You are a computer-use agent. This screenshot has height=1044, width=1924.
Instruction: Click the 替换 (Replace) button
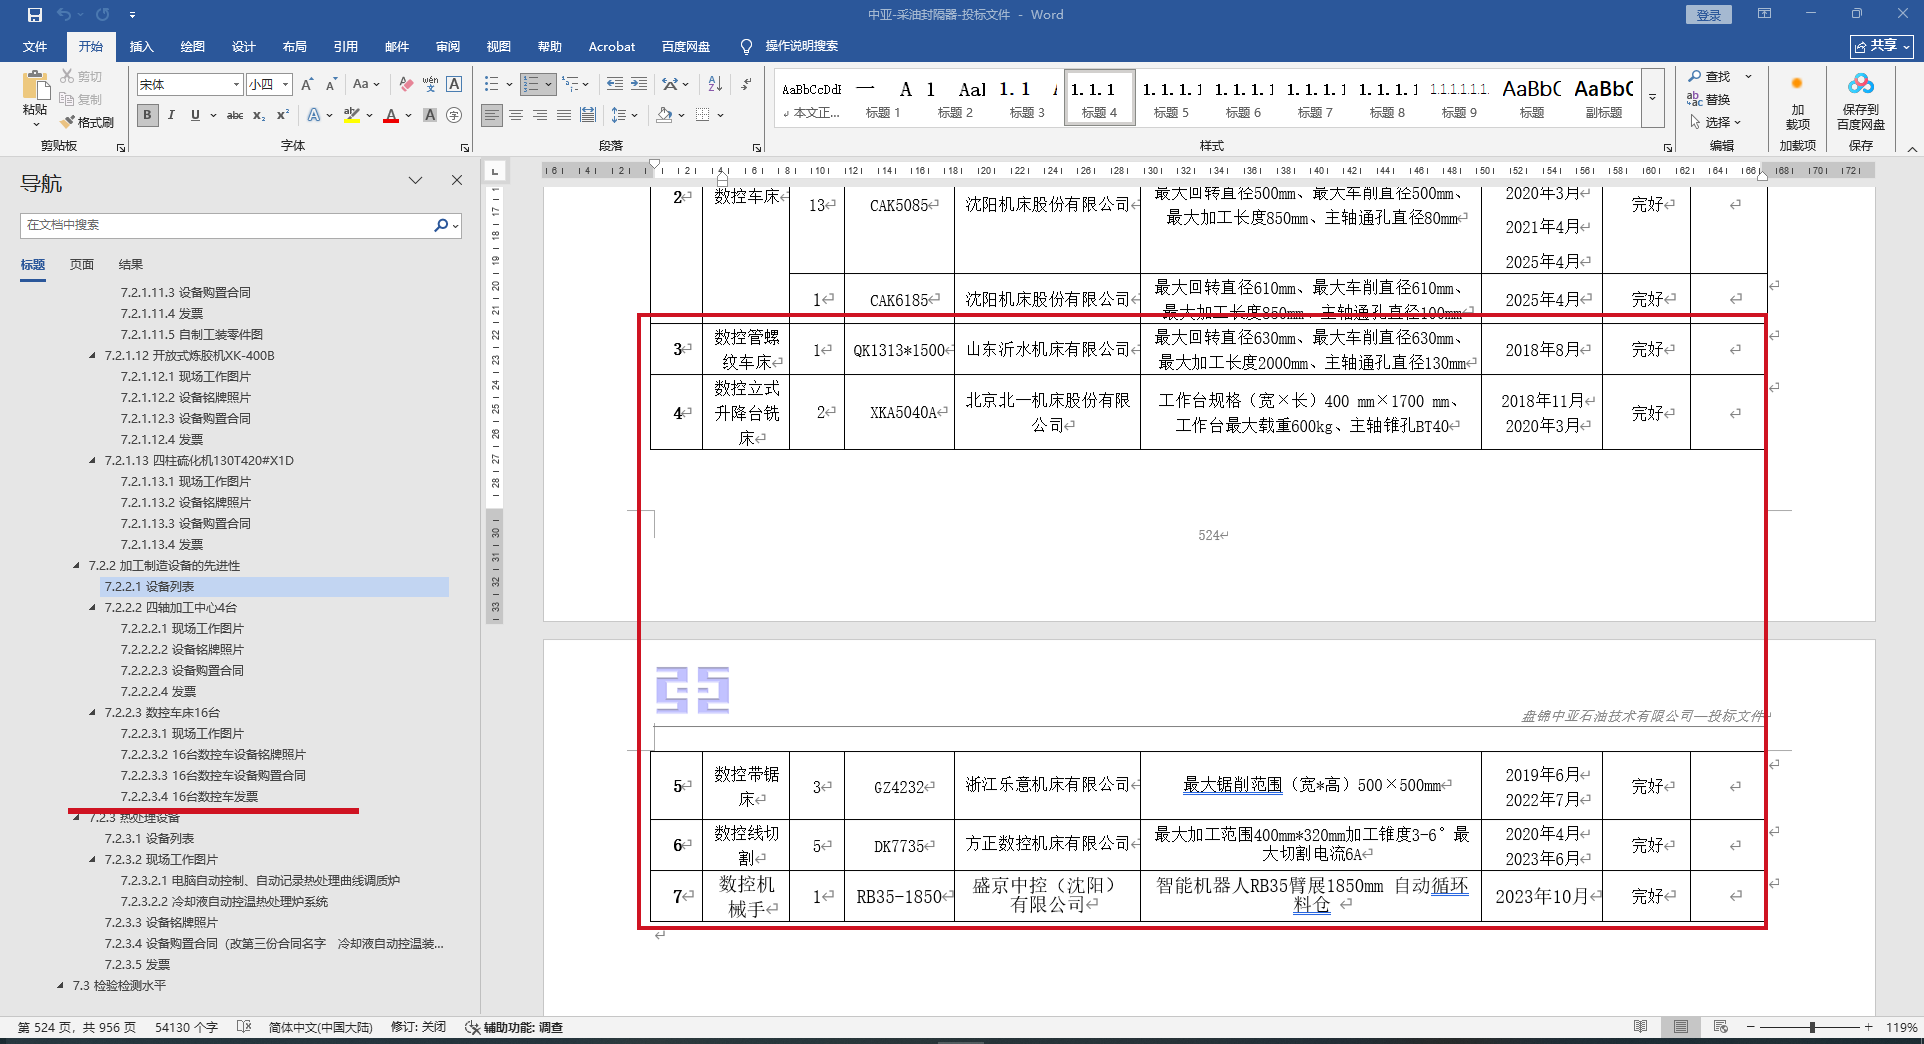coord(1710,99)
